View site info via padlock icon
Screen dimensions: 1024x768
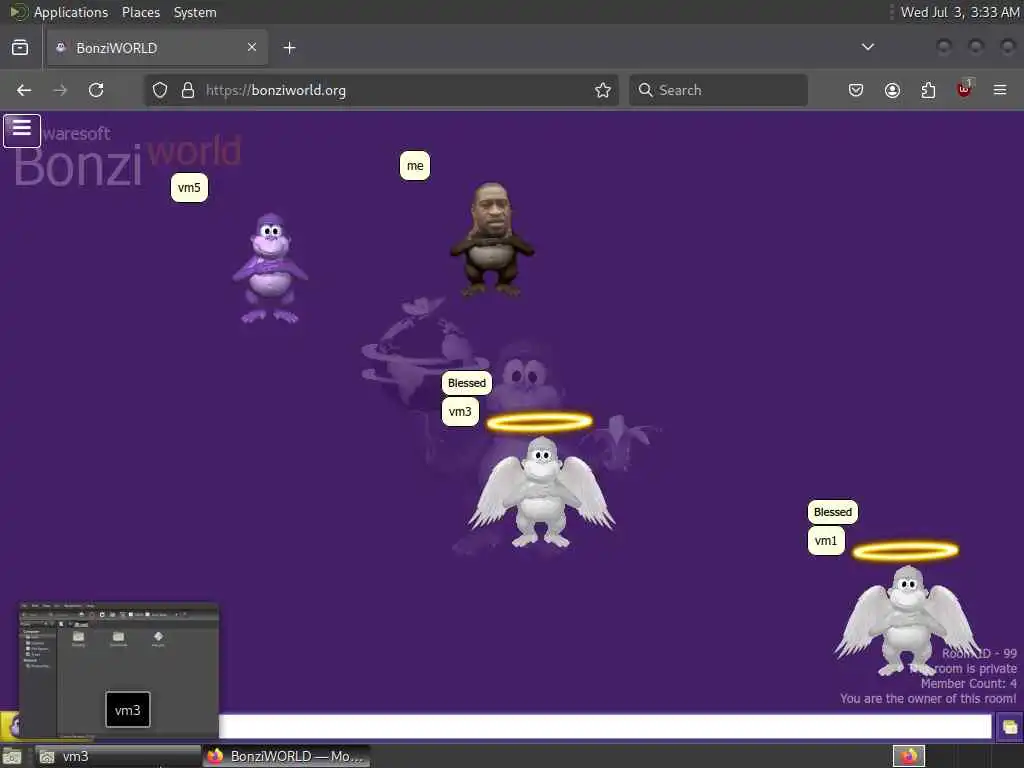(x=188, y=90)
